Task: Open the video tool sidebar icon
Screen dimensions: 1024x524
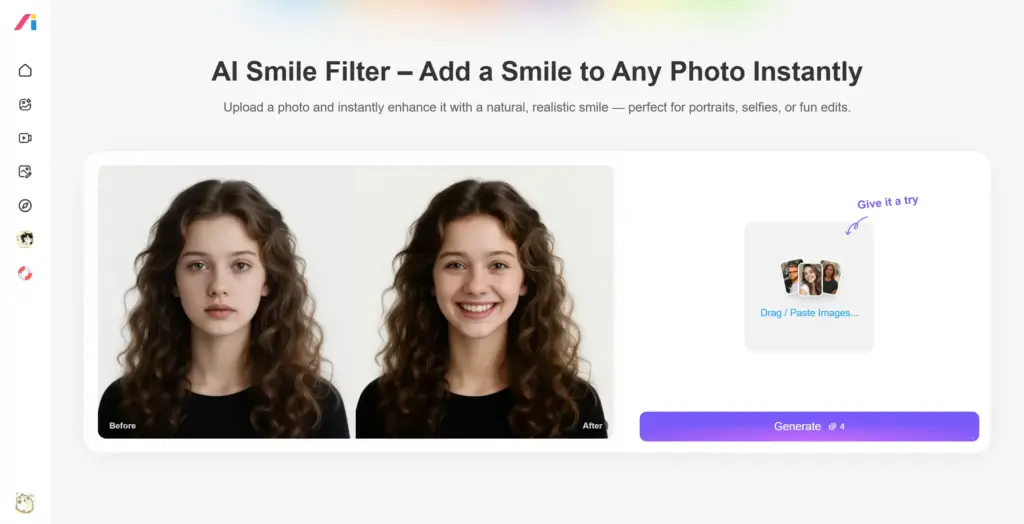Action: pos(25,138)
